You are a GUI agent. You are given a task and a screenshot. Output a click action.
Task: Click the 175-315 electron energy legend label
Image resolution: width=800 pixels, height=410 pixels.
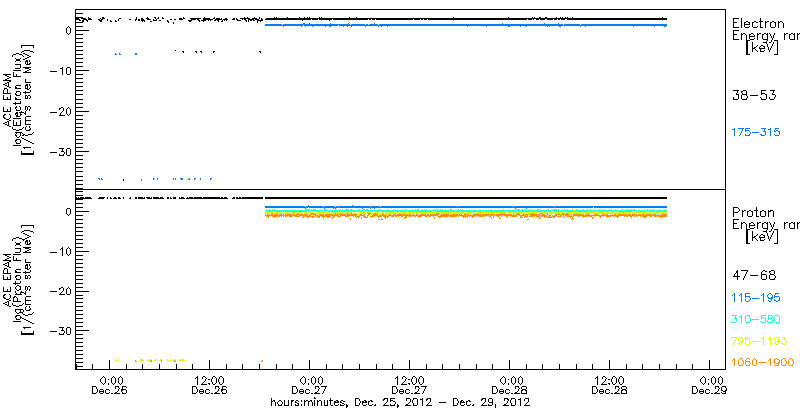click(x=756, y=133)
